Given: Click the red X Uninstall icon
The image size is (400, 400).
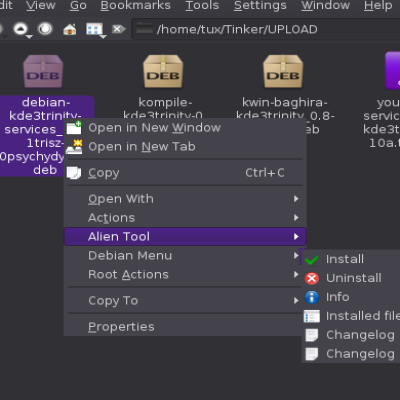Looking at the screenshot, I should (312, 278).
